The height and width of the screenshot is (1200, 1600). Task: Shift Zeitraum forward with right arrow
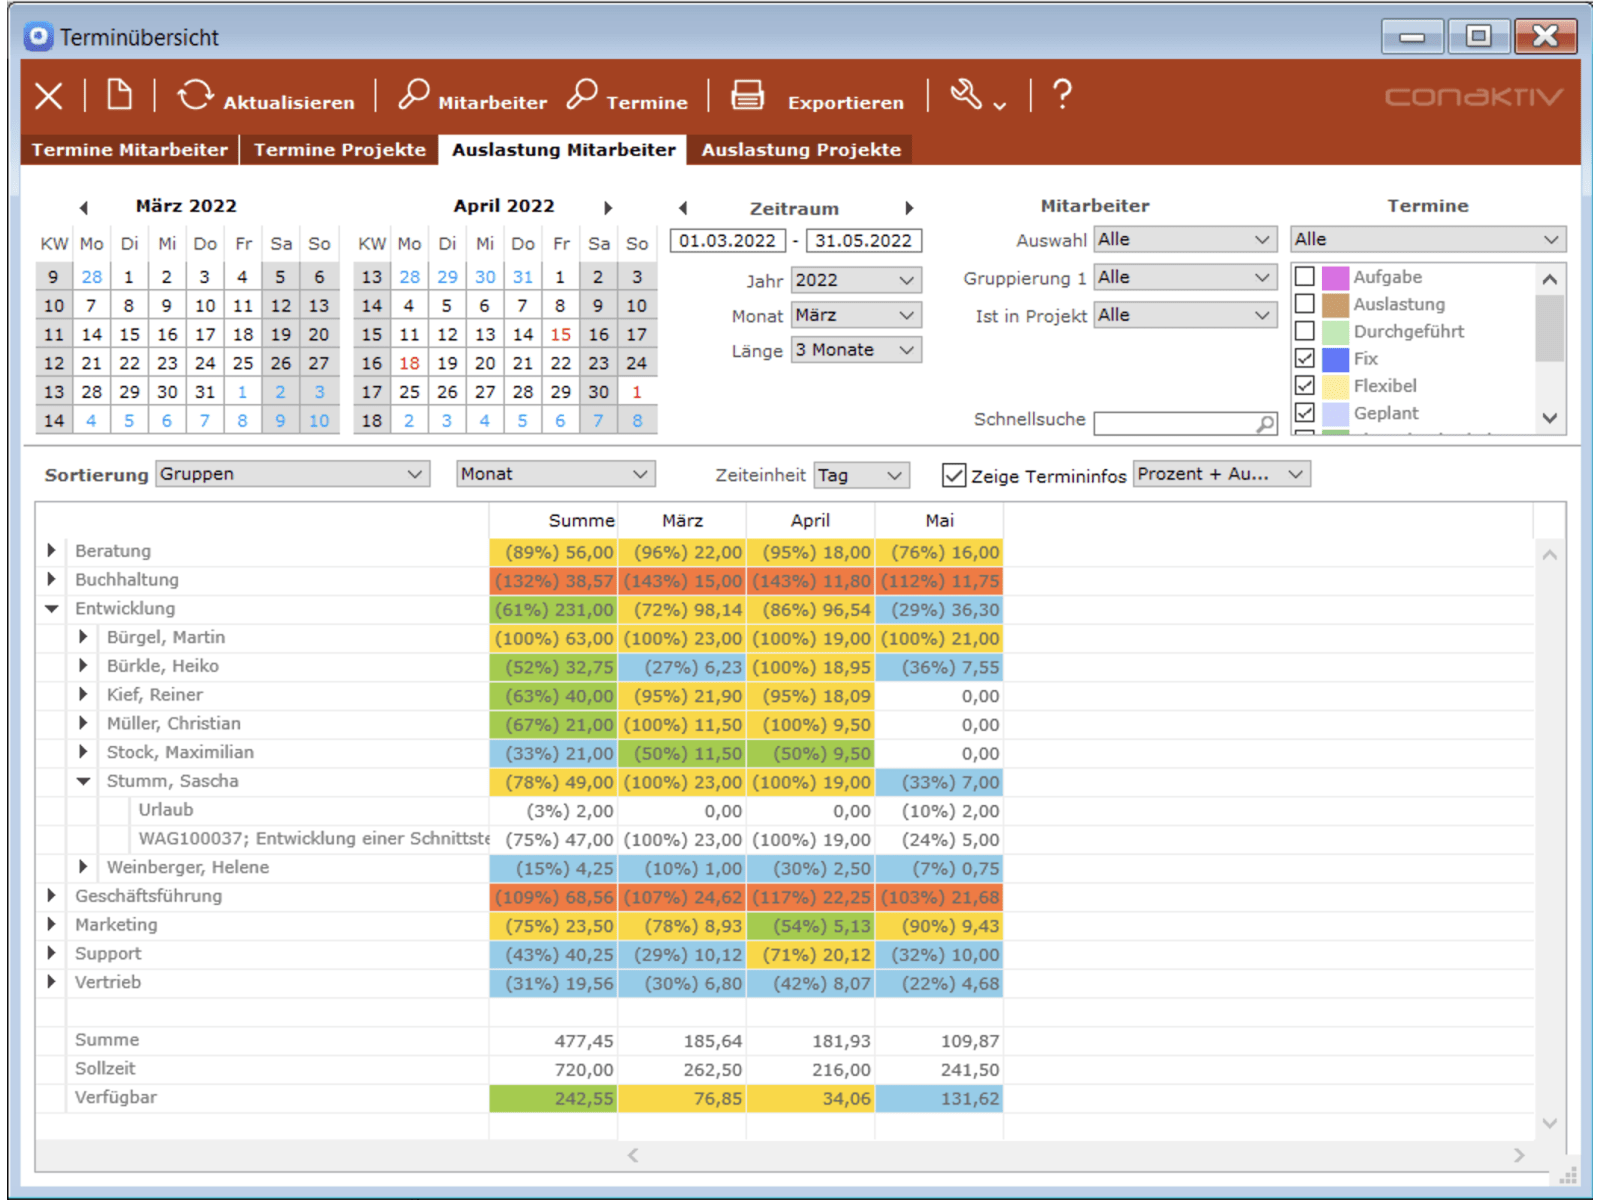pos(908,208)
